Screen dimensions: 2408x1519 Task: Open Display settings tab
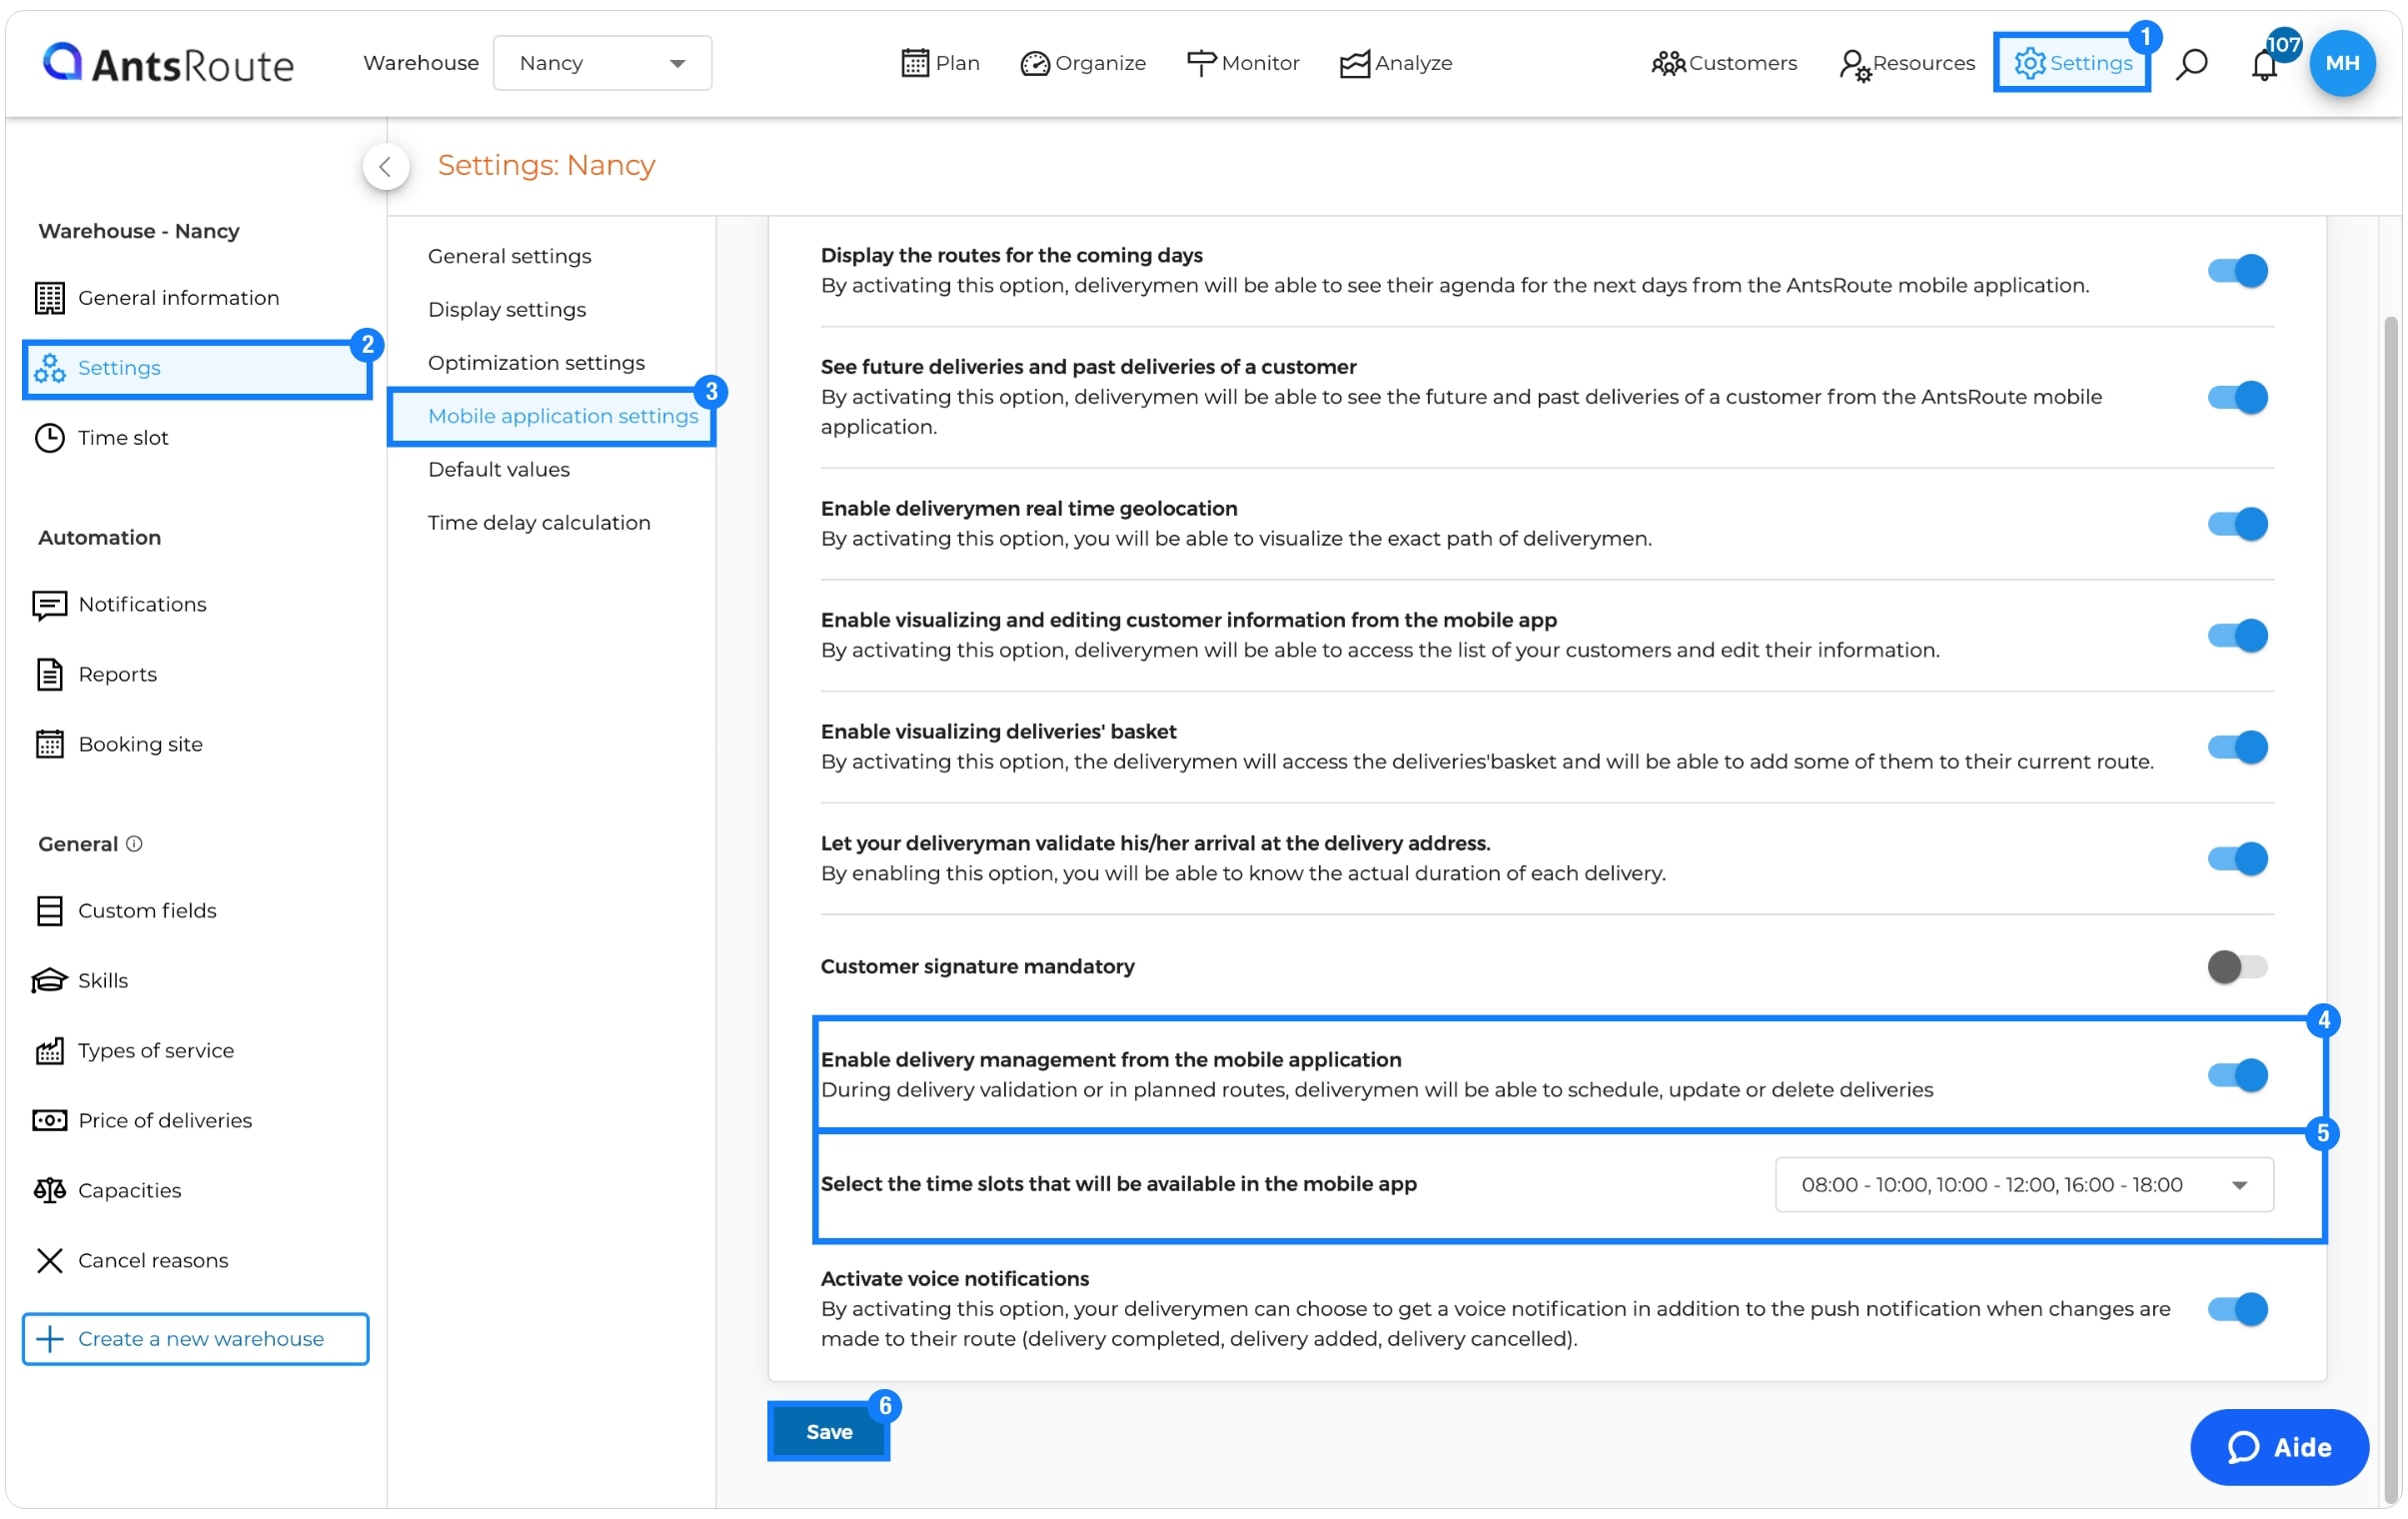click(x=507, y=310)
